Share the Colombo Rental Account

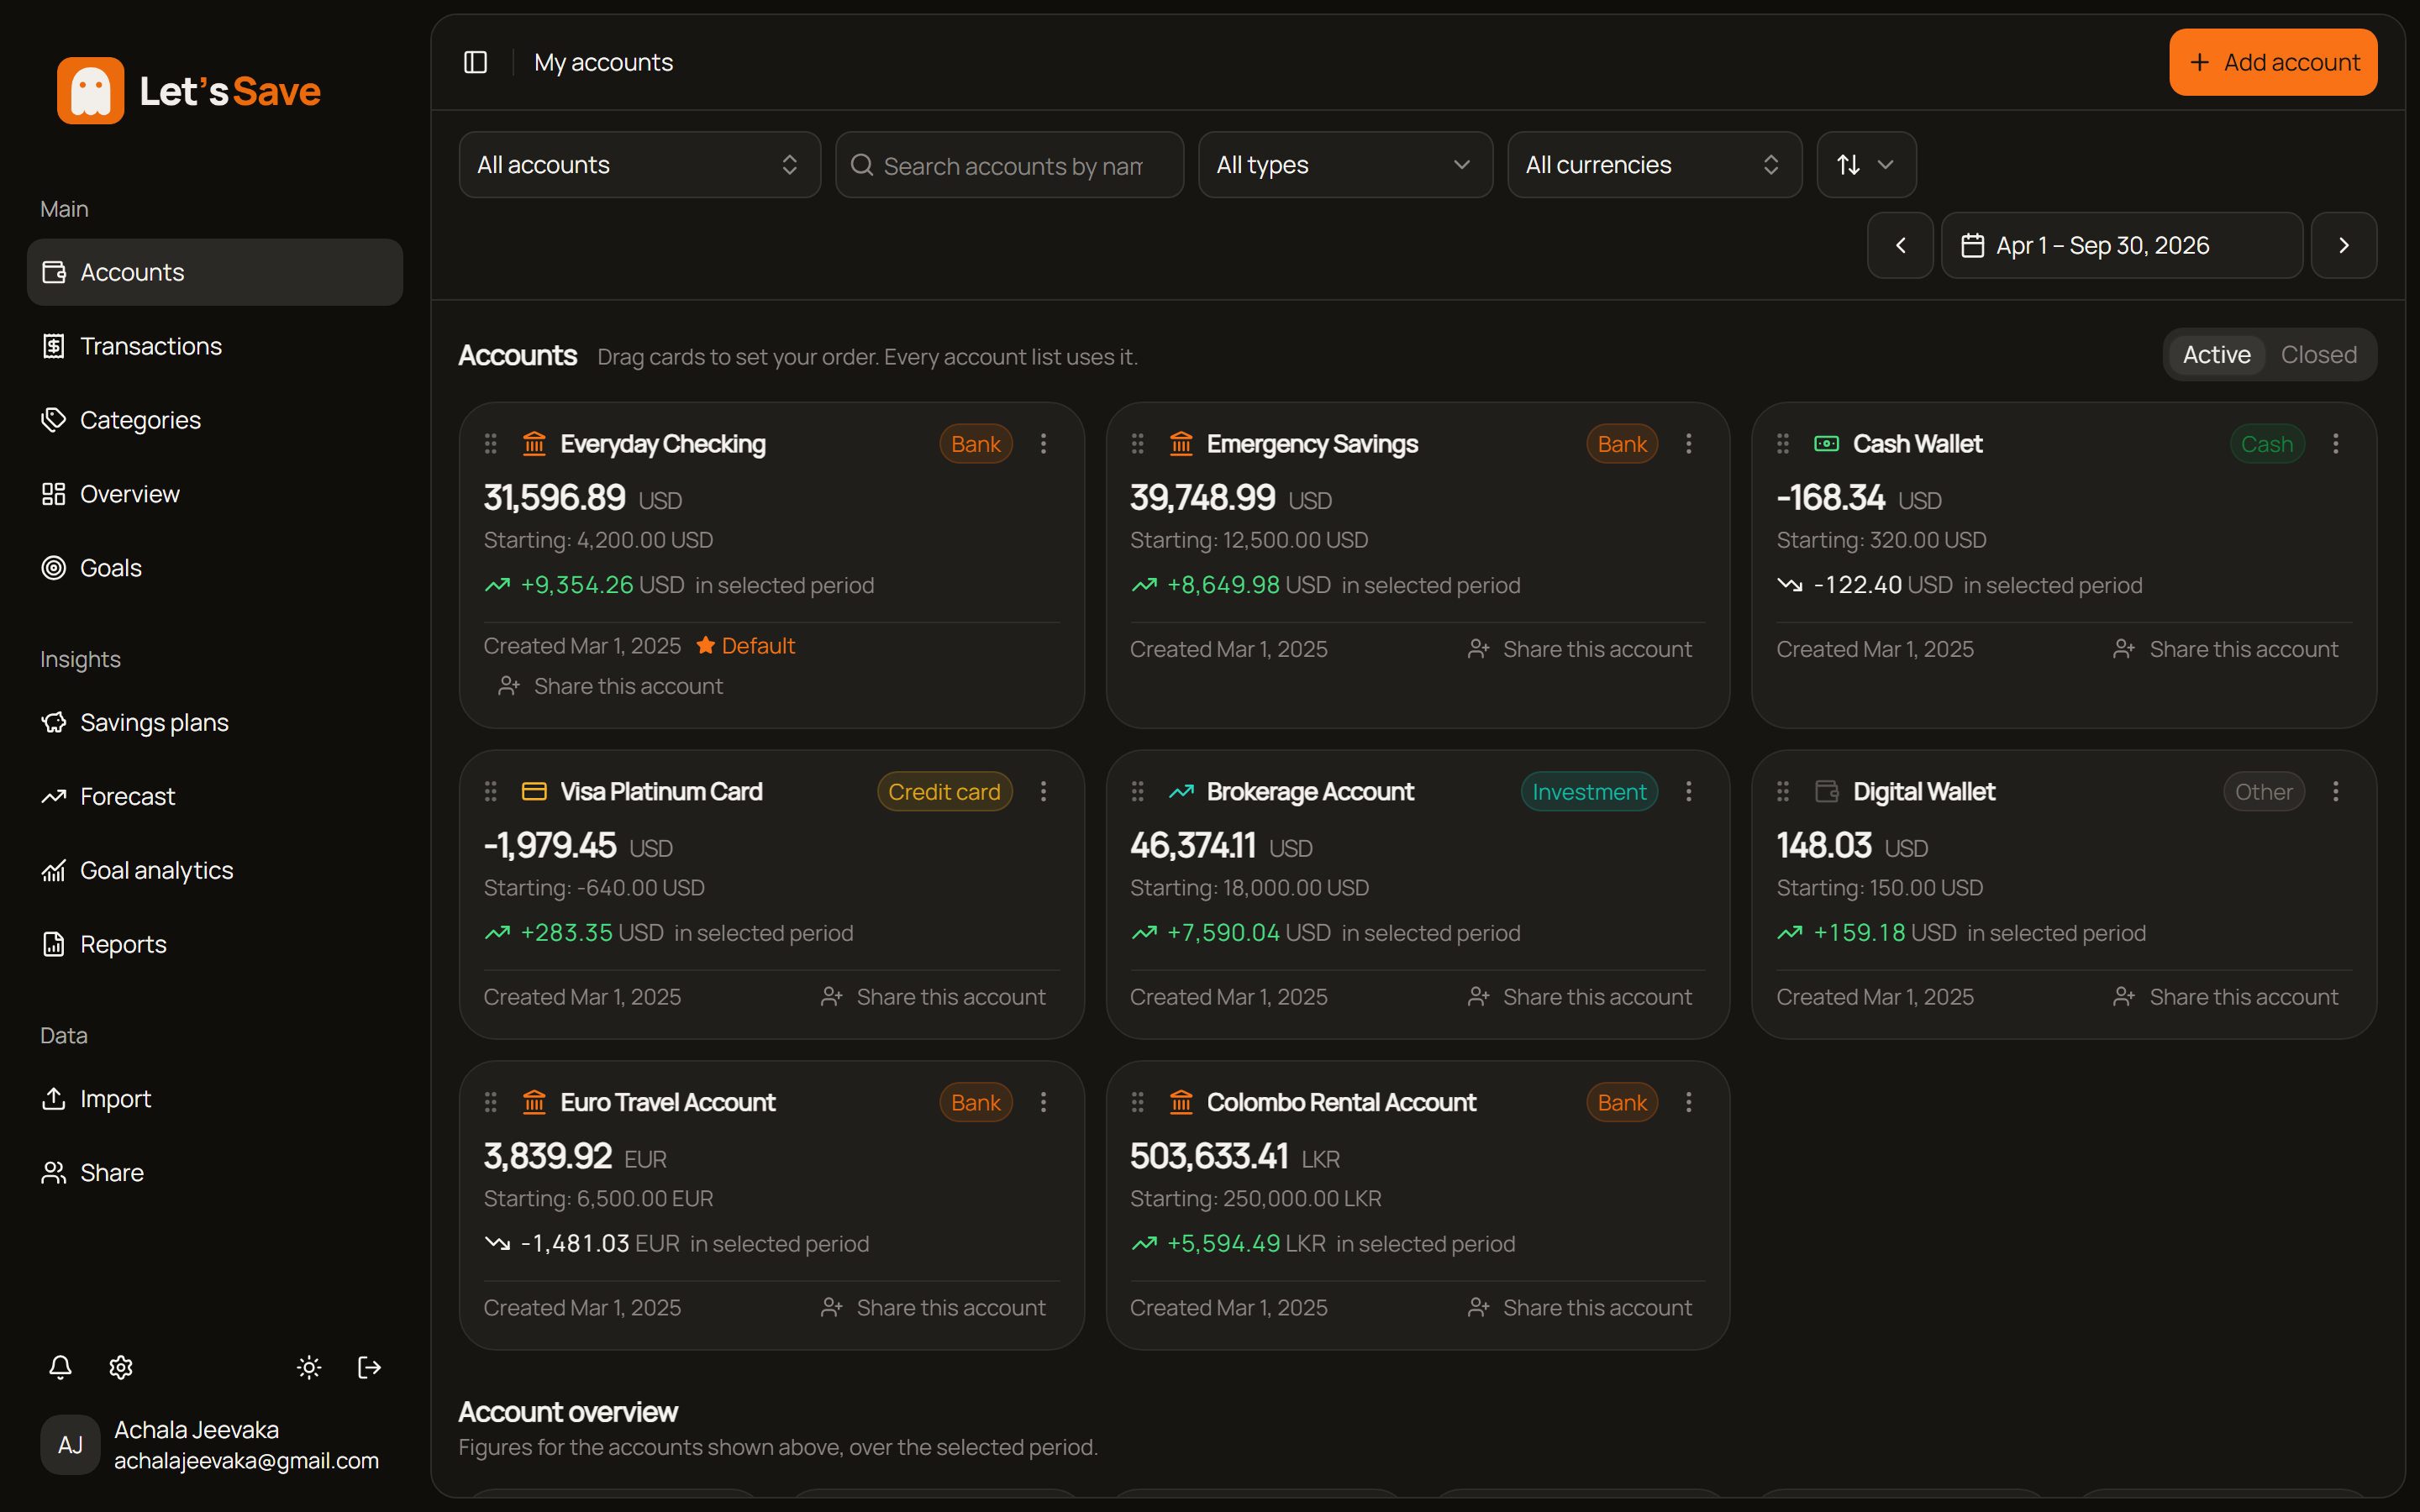[x=1579, y=1307]
